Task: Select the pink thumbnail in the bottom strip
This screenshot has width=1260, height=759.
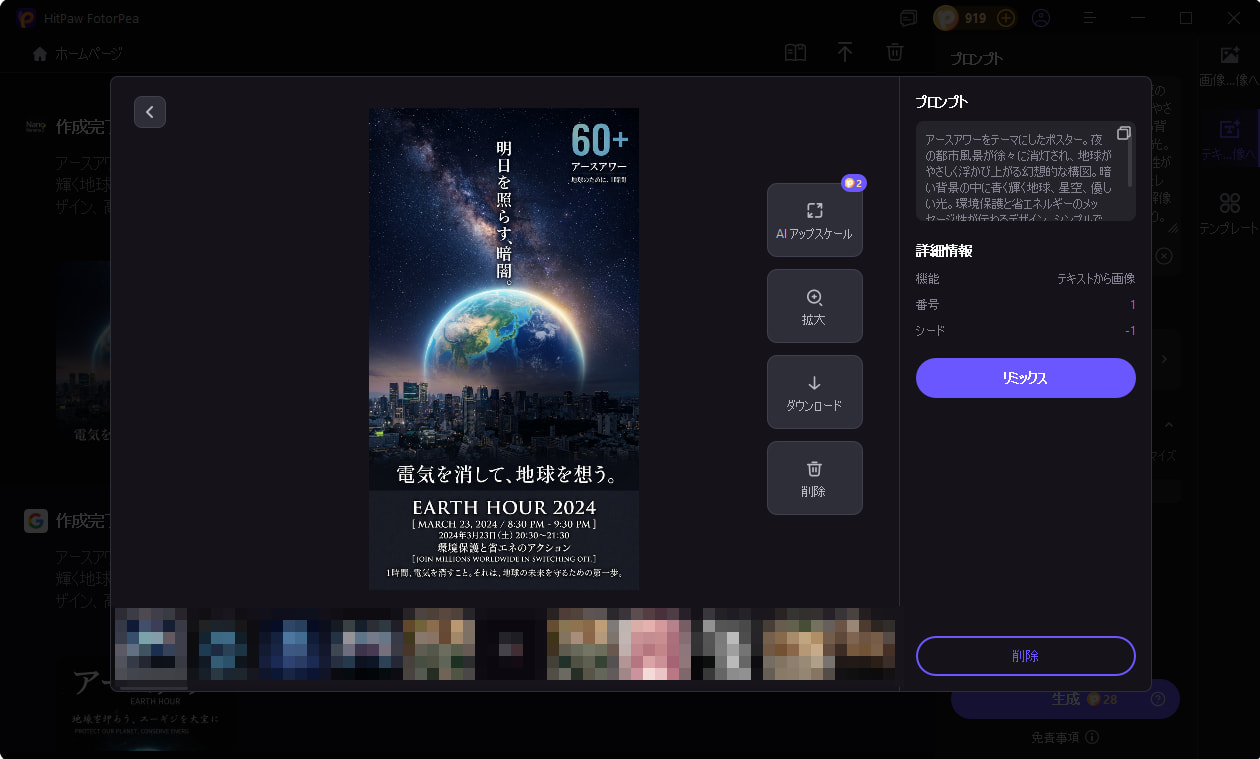Action: click(655, 644)
